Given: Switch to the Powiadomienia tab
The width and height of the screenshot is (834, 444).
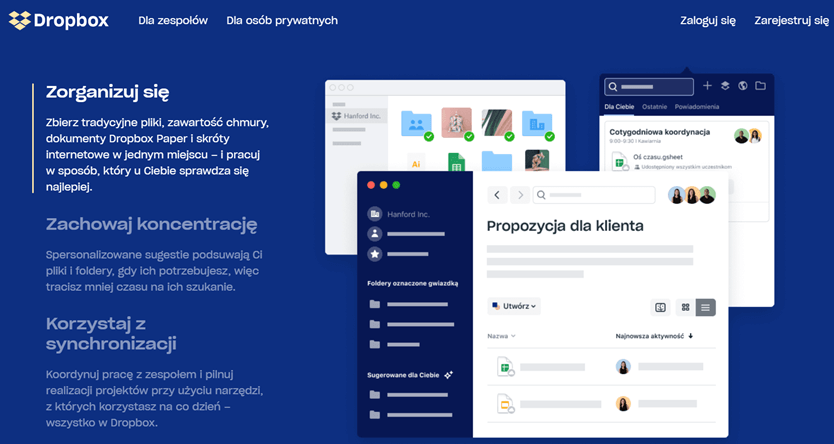Looking at the screenshot, I should pyautogui.click(x=697, y=107).
